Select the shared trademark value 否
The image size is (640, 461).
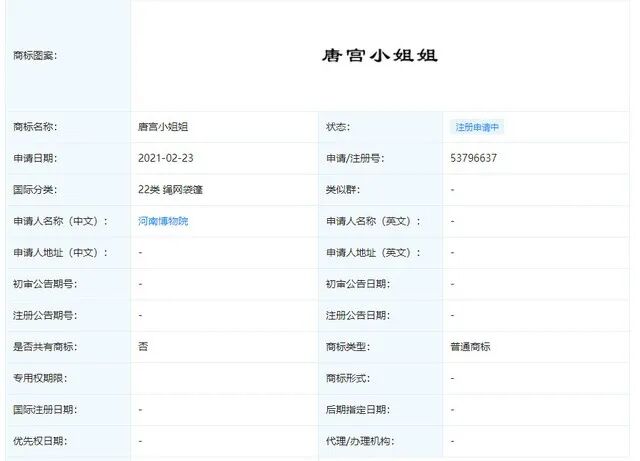(x=143, y=347)
